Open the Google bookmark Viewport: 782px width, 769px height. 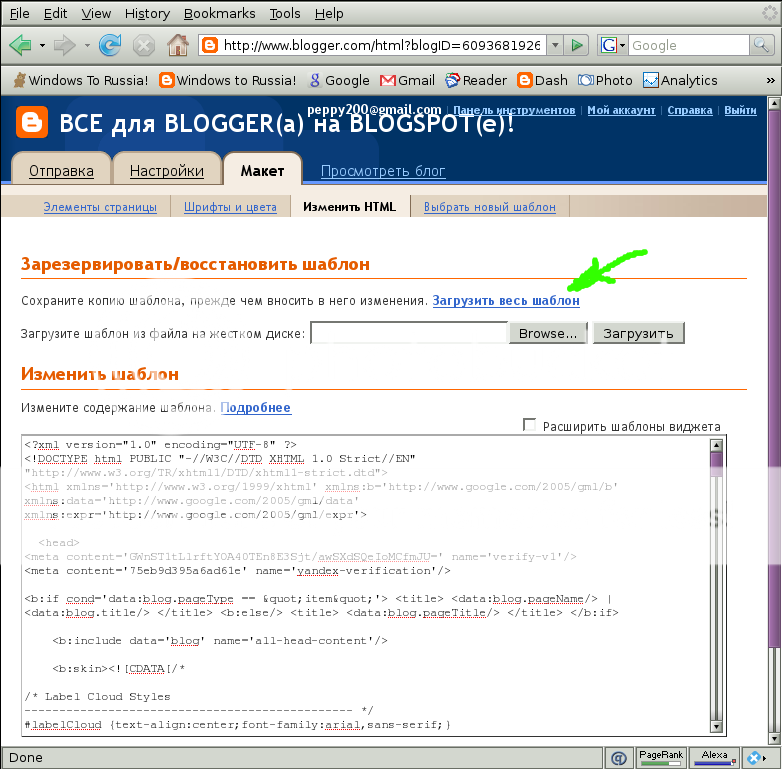pos(339,80)
